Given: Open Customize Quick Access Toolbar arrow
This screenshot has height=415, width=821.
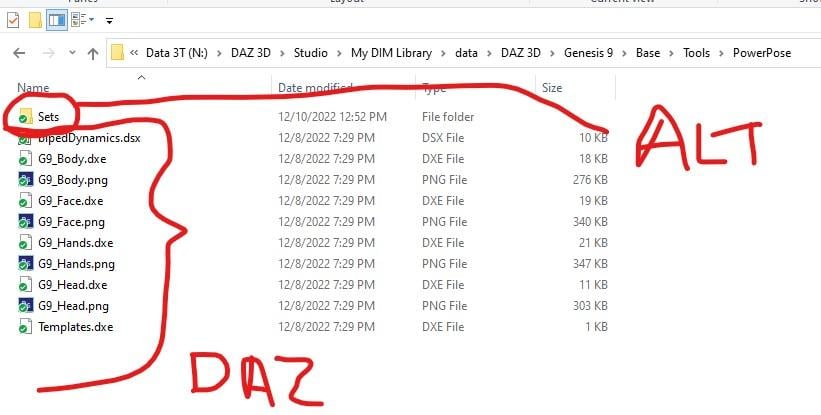Looking at the screenshot, I should (x=109, y=21).
